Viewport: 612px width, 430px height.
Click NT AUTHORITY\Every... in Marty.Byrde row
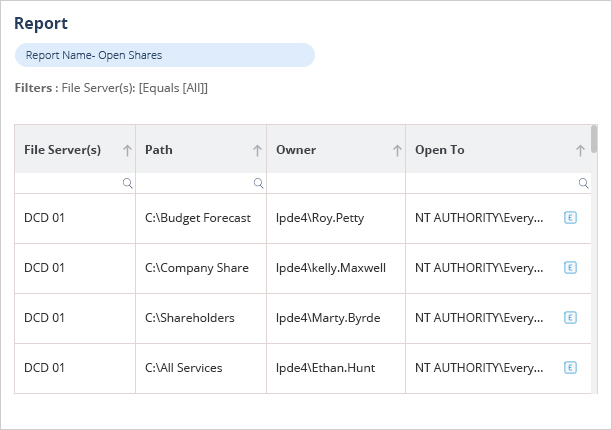tap(479, 318)
